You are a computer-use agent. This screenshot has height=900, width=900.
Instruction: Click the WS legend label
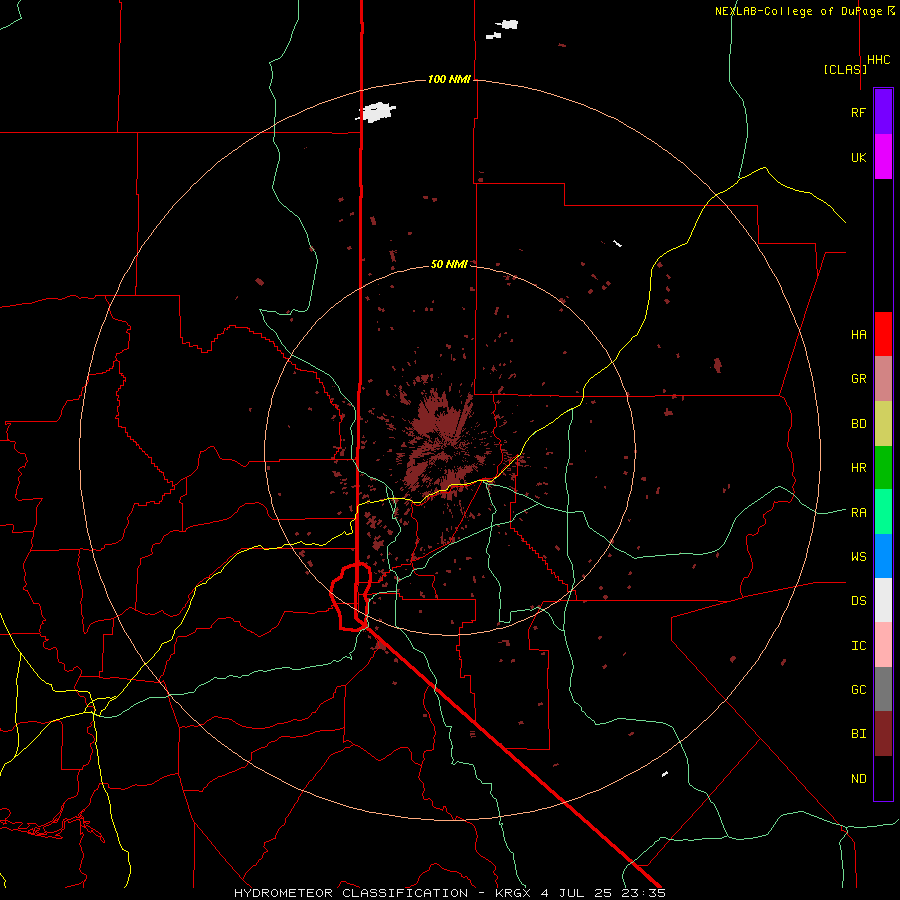[x=858, y=556]
